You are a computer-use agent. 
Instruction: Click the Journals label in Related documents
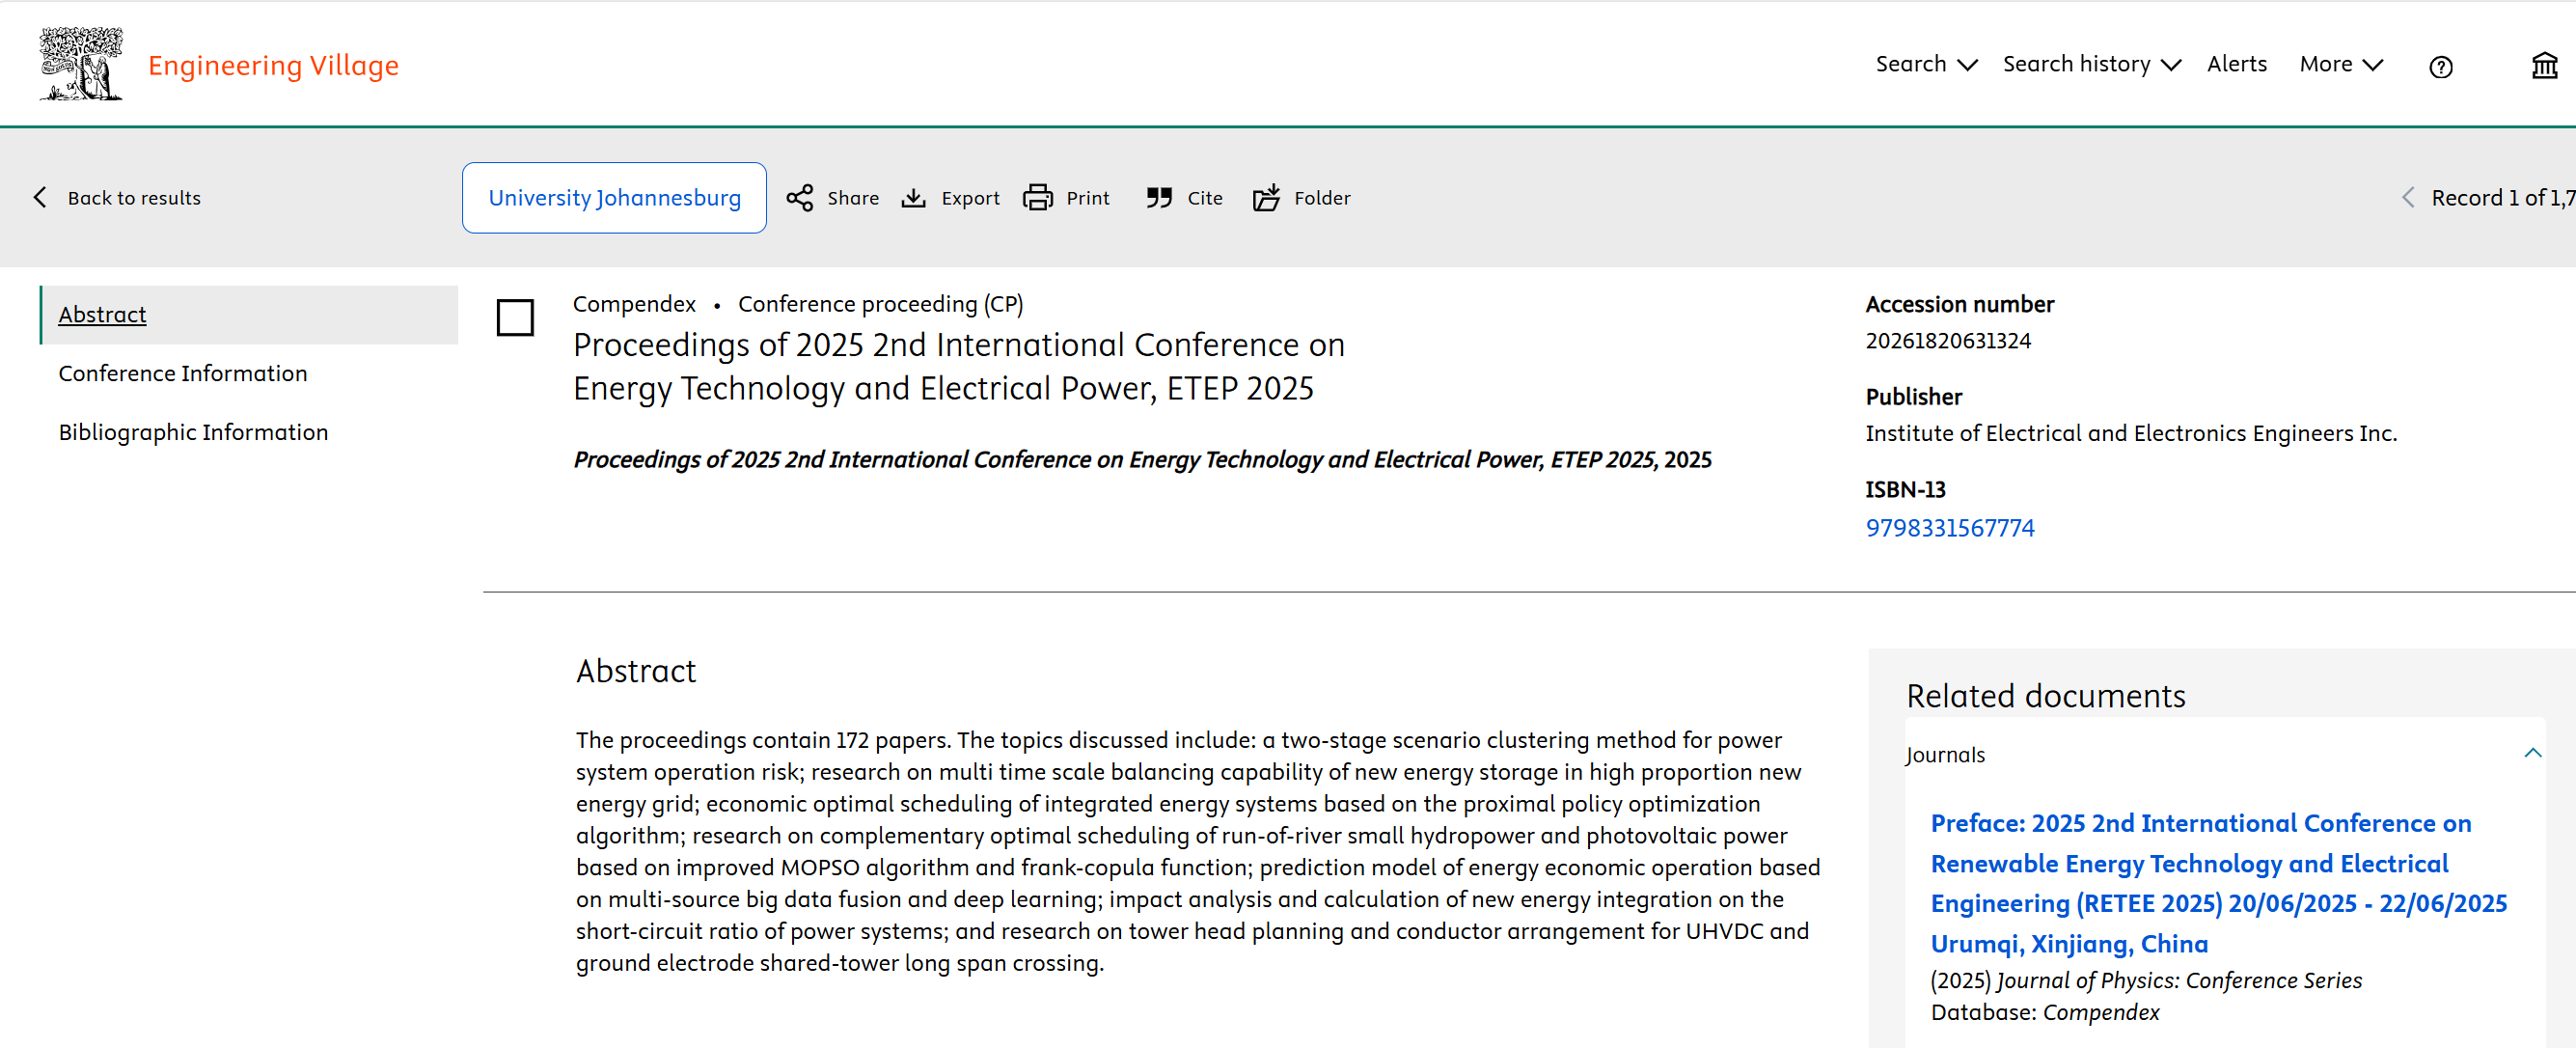click(x=1945, y=755)
